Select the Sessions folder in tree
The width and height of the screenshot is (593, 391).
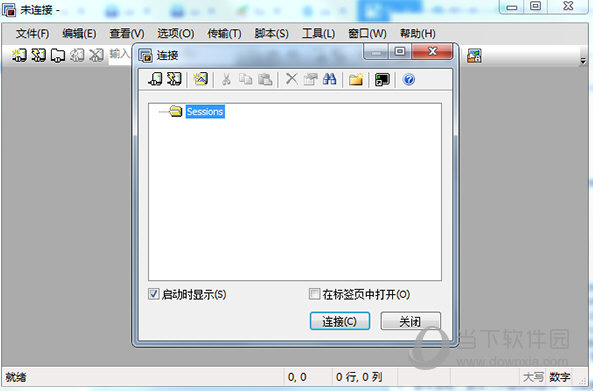205,112
